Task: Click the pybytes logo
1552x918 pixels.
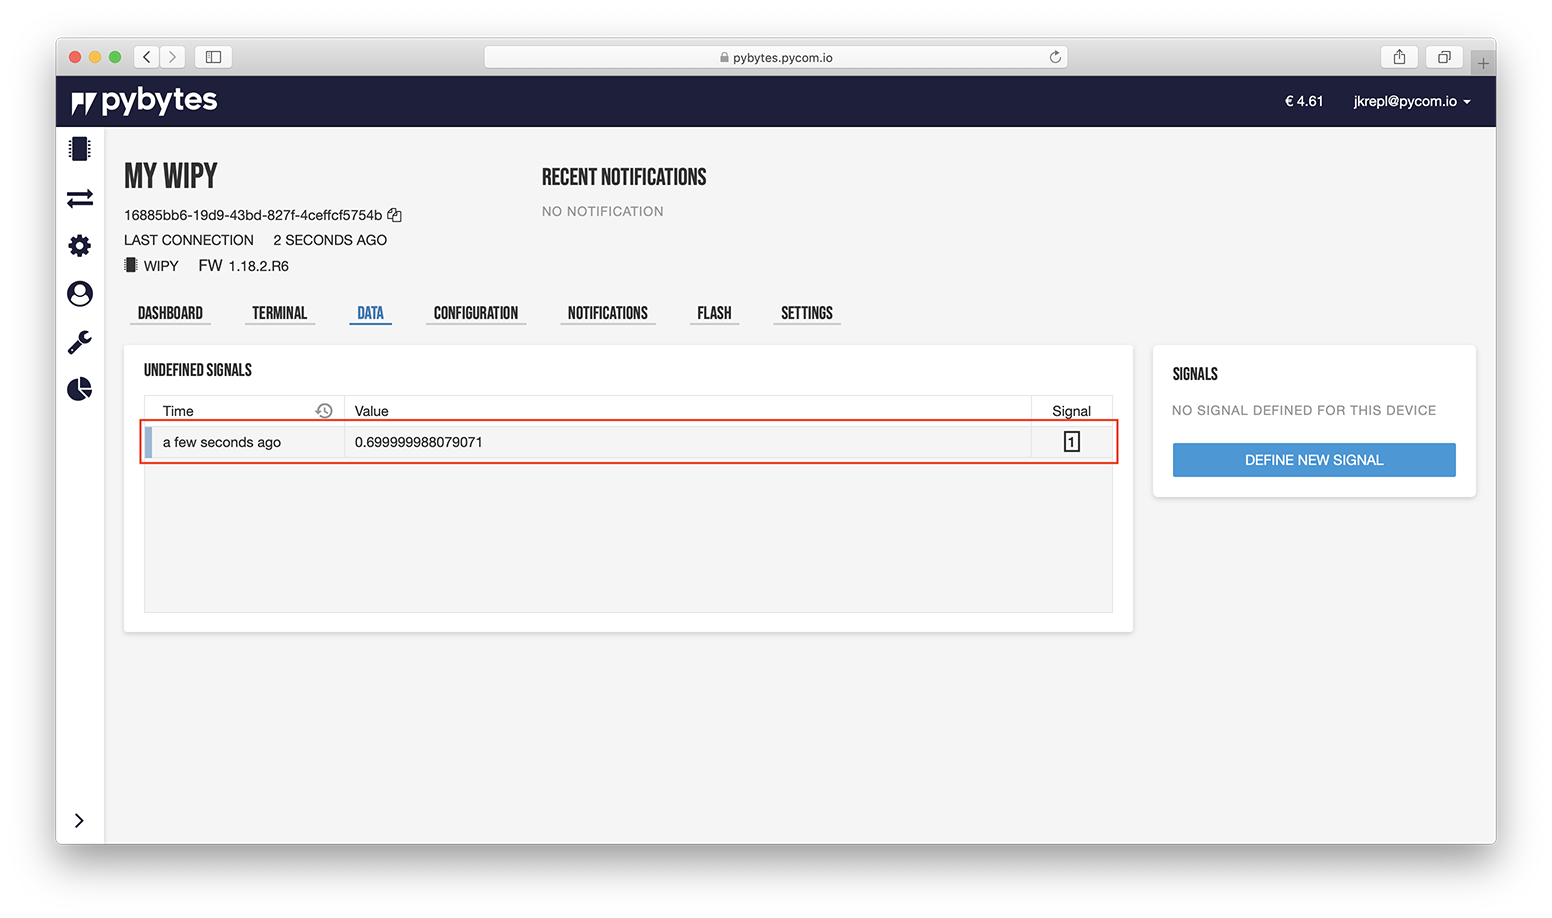Action: coord(145,101)
